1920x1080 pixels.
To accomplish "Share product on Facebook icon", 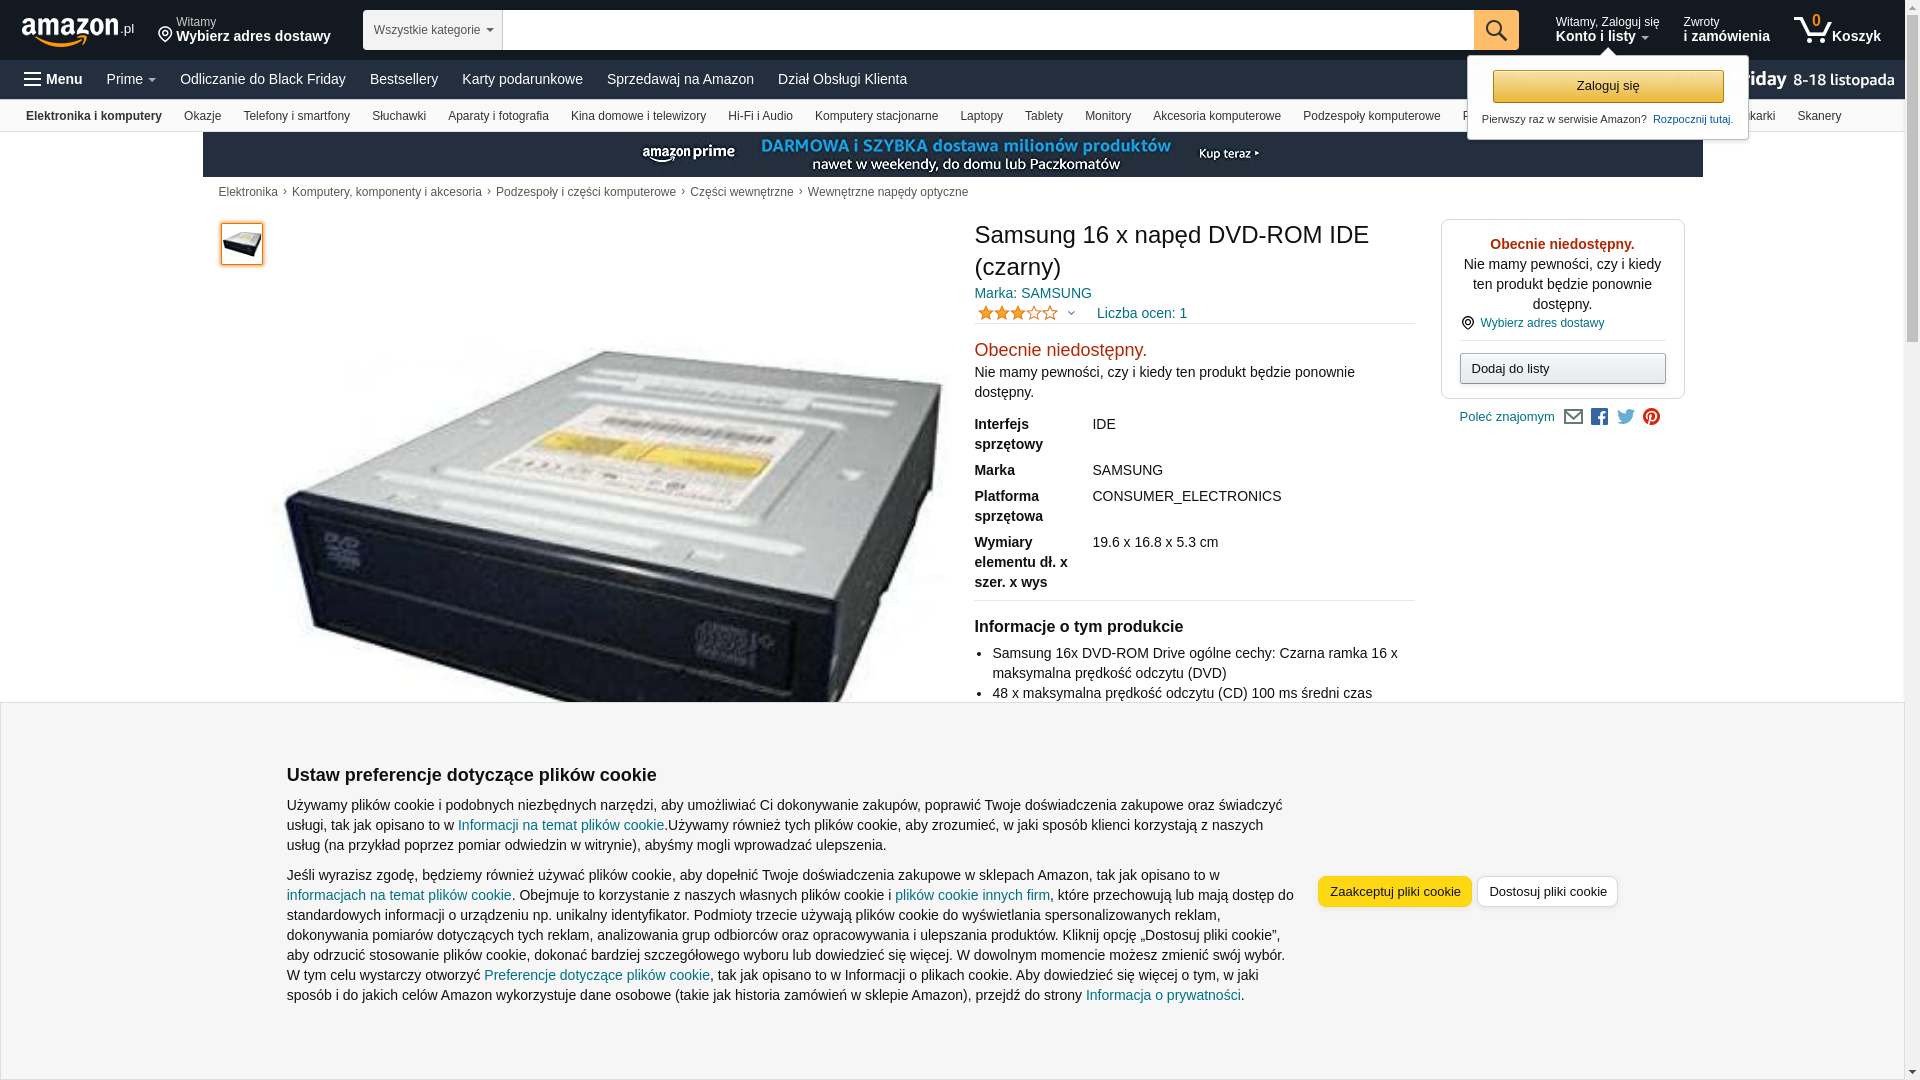I will 1599,417.
